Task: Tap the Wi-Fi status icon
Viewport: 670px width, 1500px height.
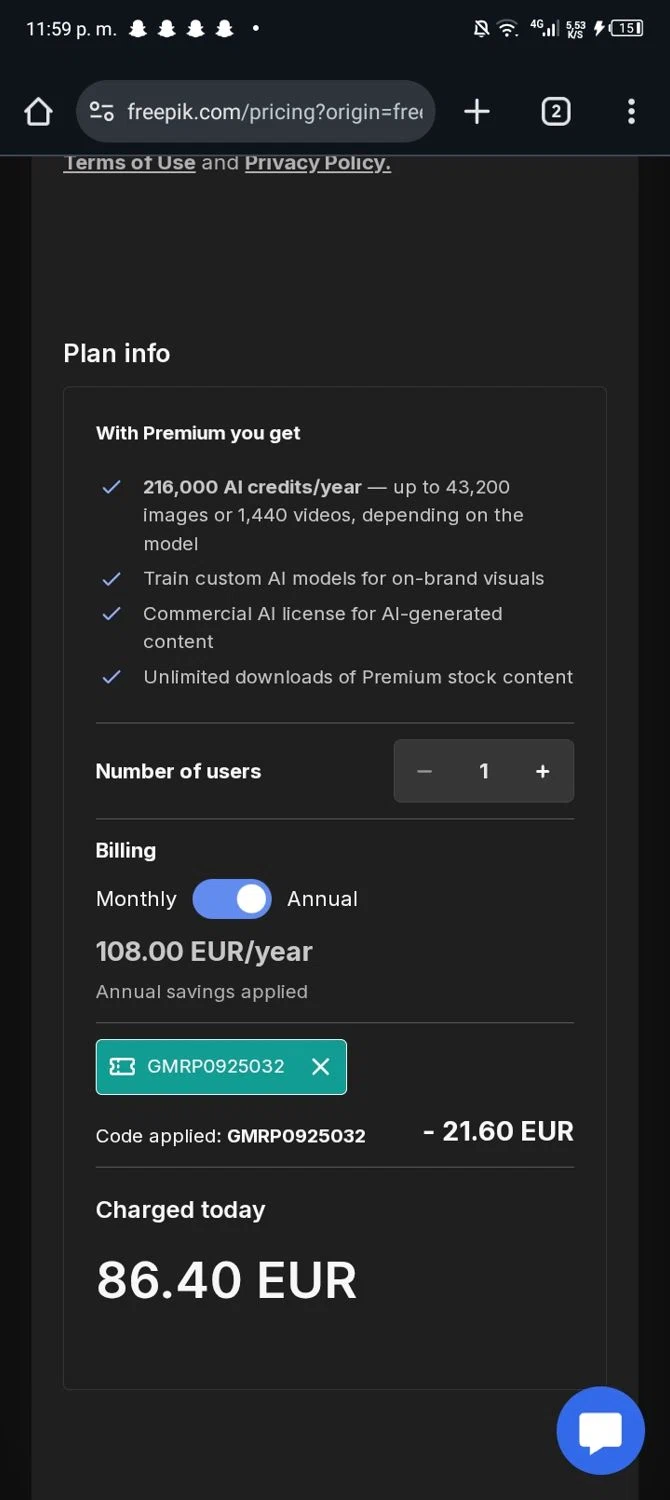Action: coord(508,29)
